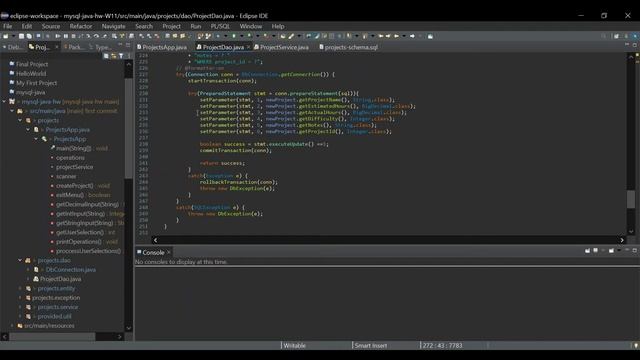Close the ProjectDao.java editor tab
Image resolution: width=640 pixels, height=360 pixels.
tap(248, 47)
